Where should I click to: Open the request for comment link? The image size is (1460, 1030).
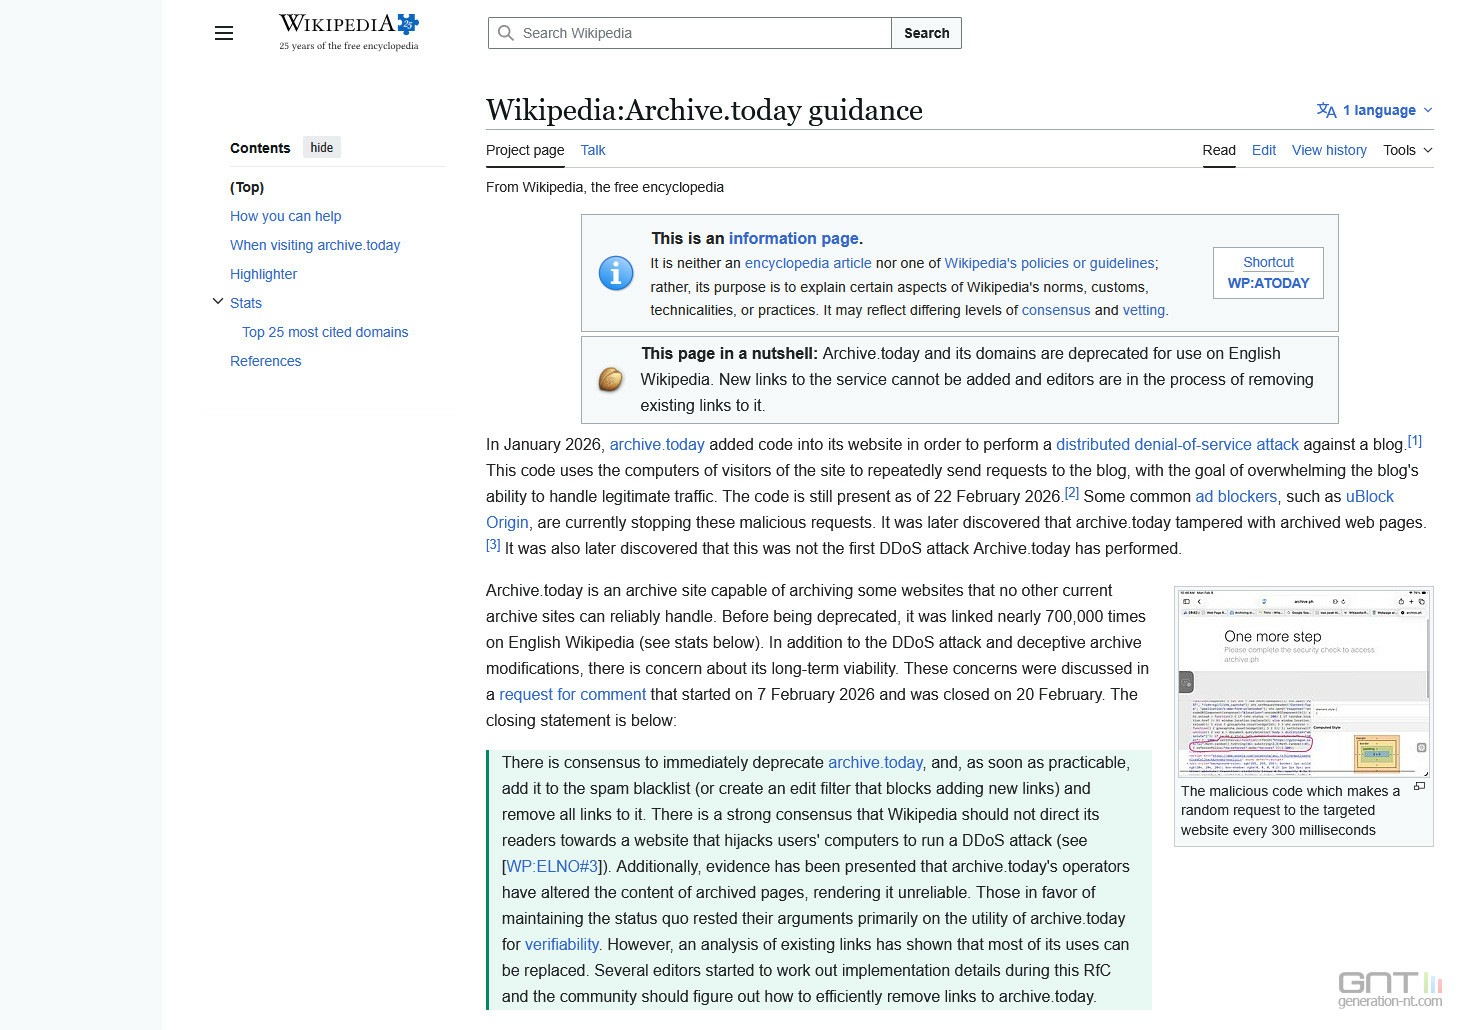pyautogui.click(x=572, y=694)
